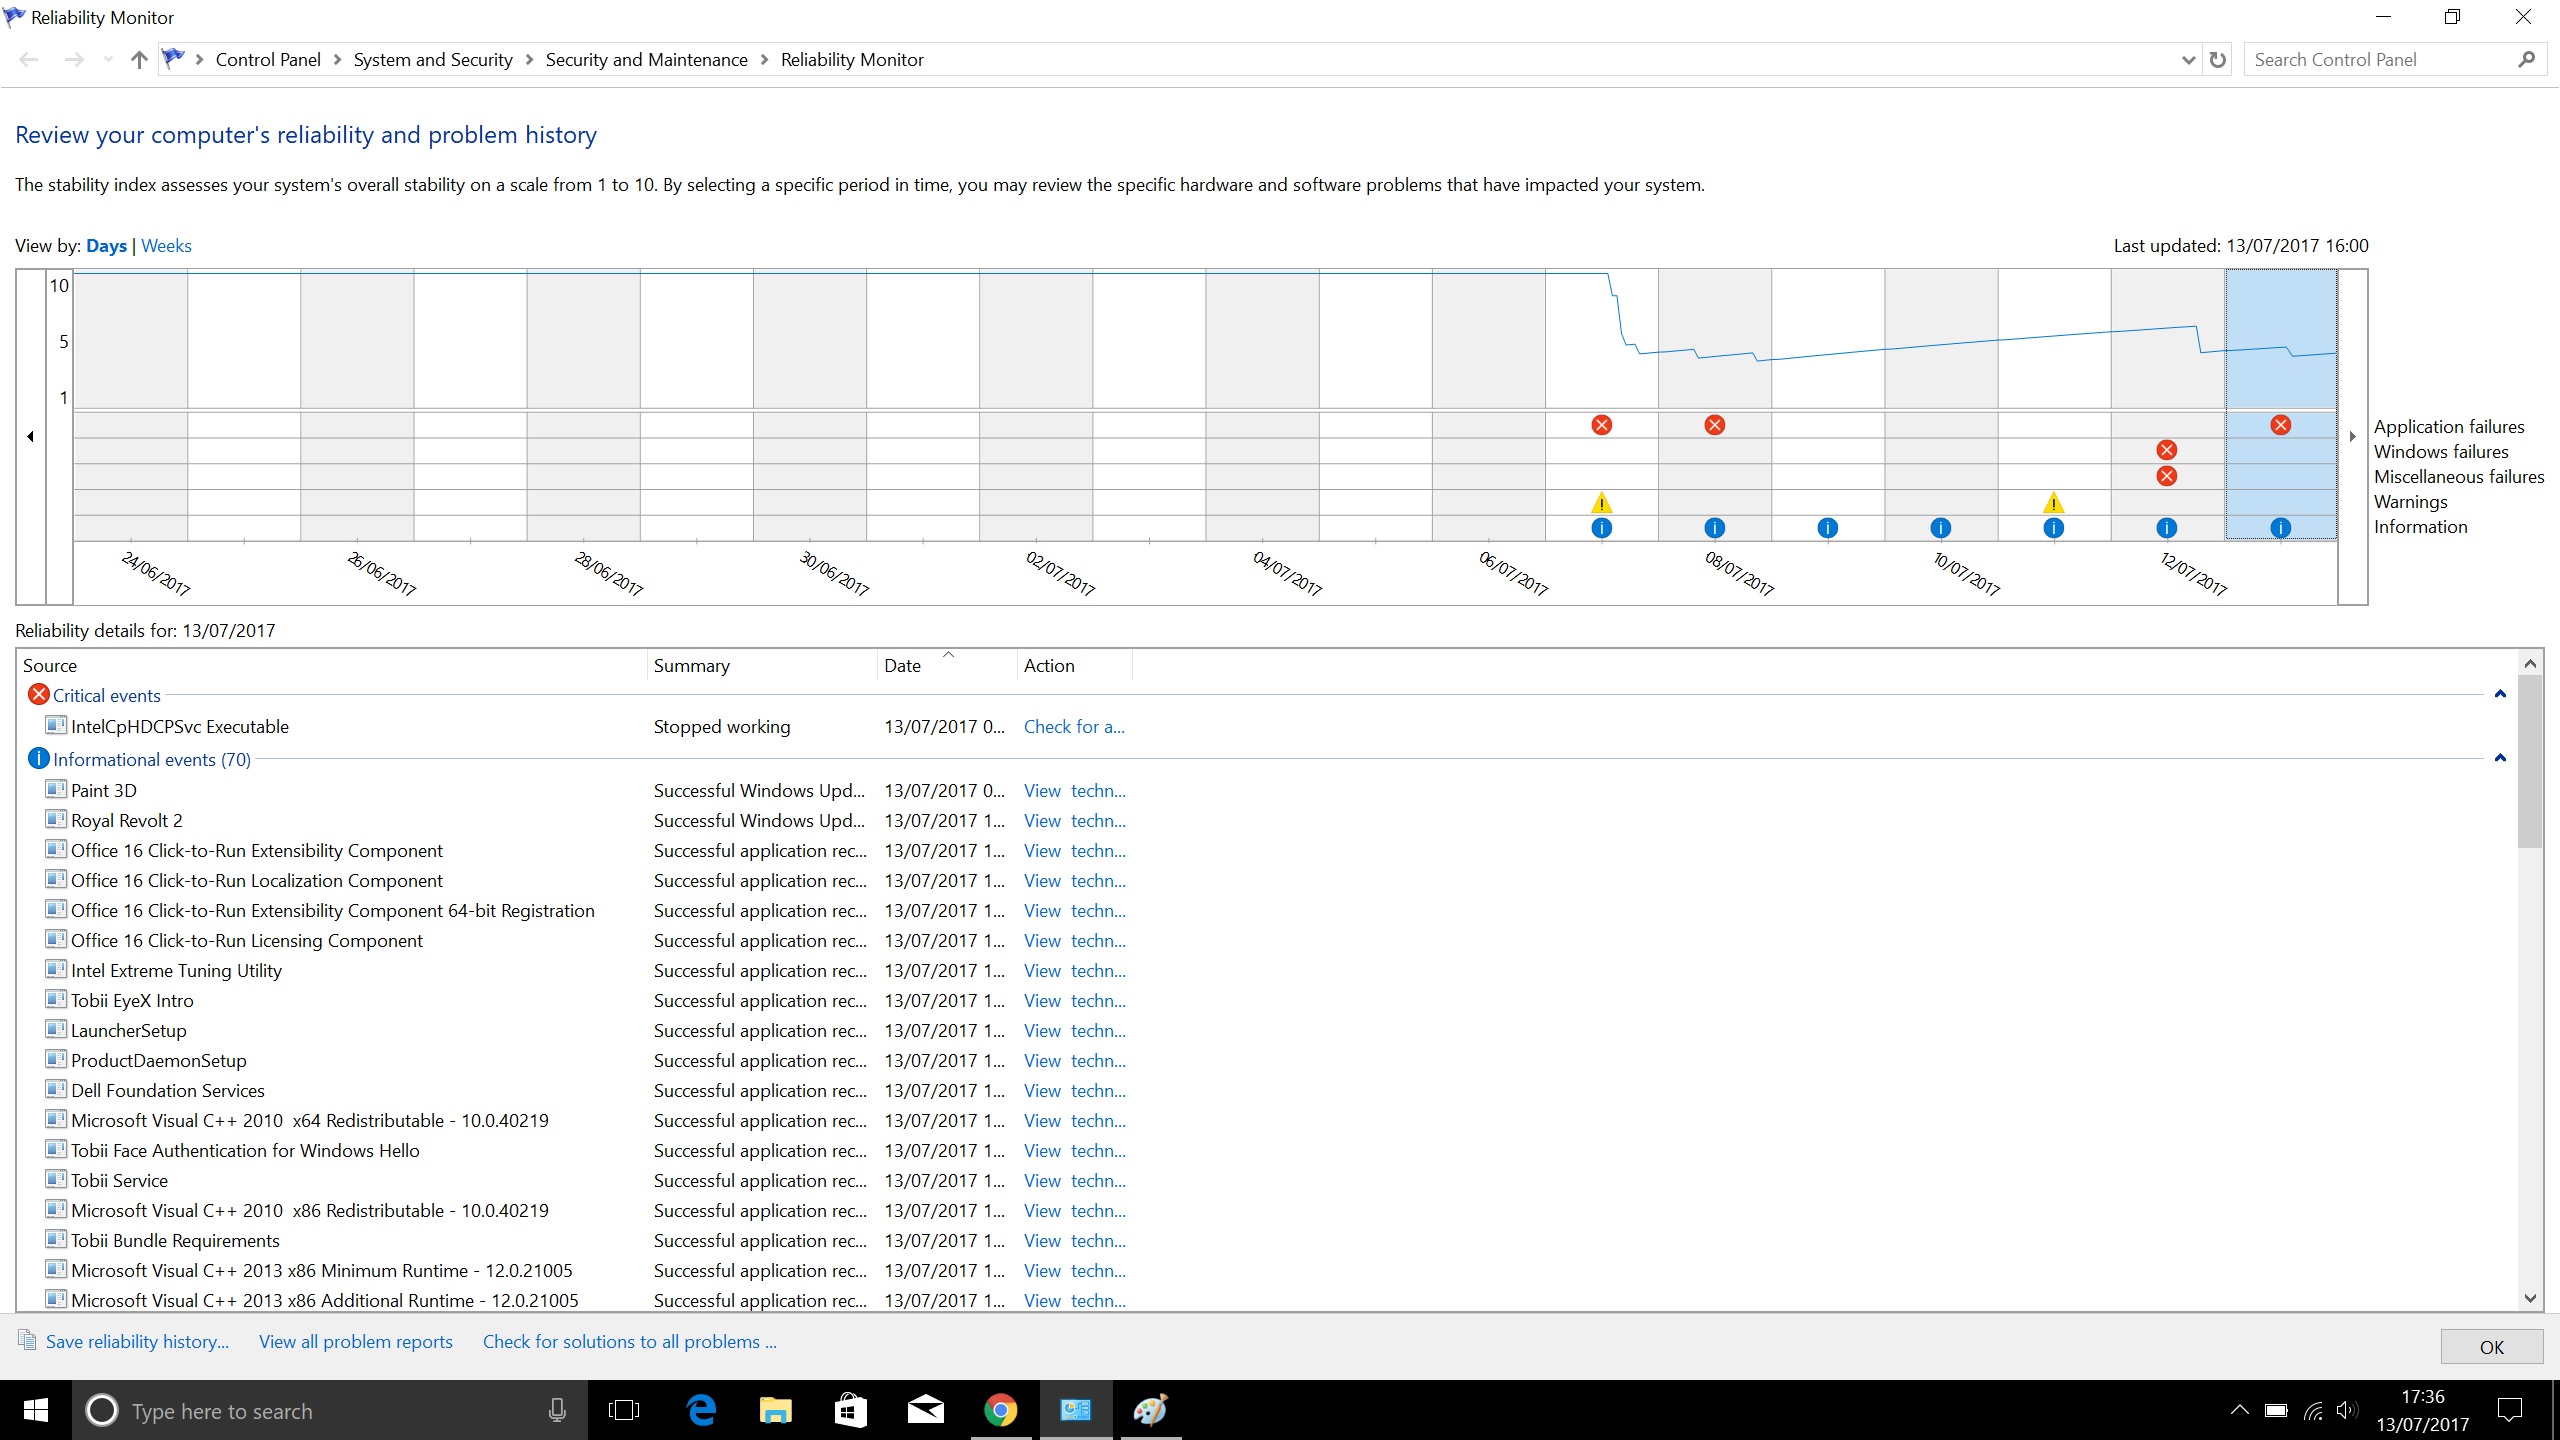Screen dimensions: 2560x1440
Task: Click the Critical events red error icon
Action: tap(39, 694)
